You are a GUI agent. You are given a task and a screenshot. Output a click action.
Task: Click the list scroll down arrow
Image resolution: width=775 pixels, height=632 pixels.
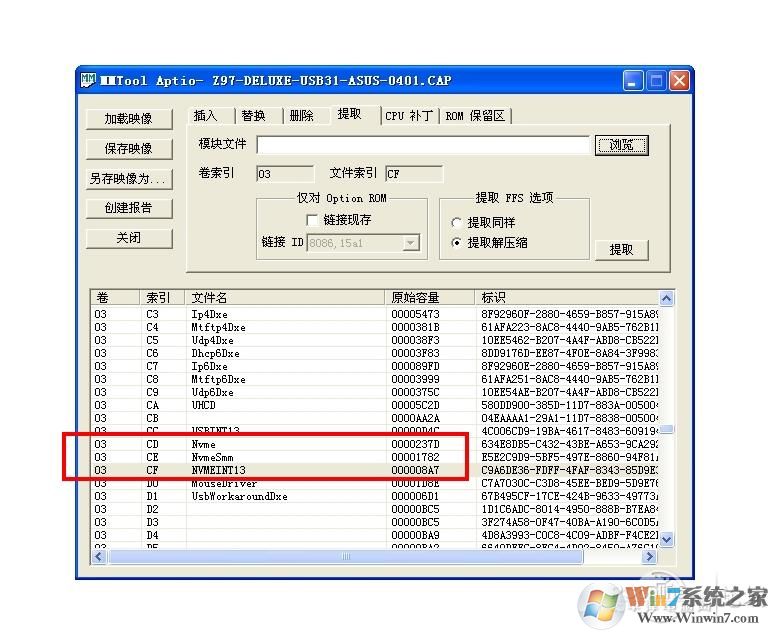pos(666,539)
